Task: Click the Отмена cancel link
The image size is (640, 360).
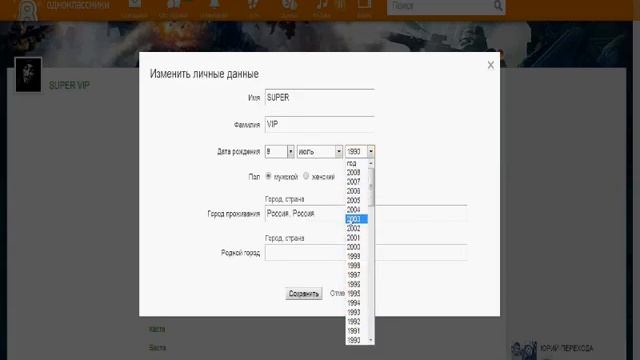Action: (x=338, y=293)
